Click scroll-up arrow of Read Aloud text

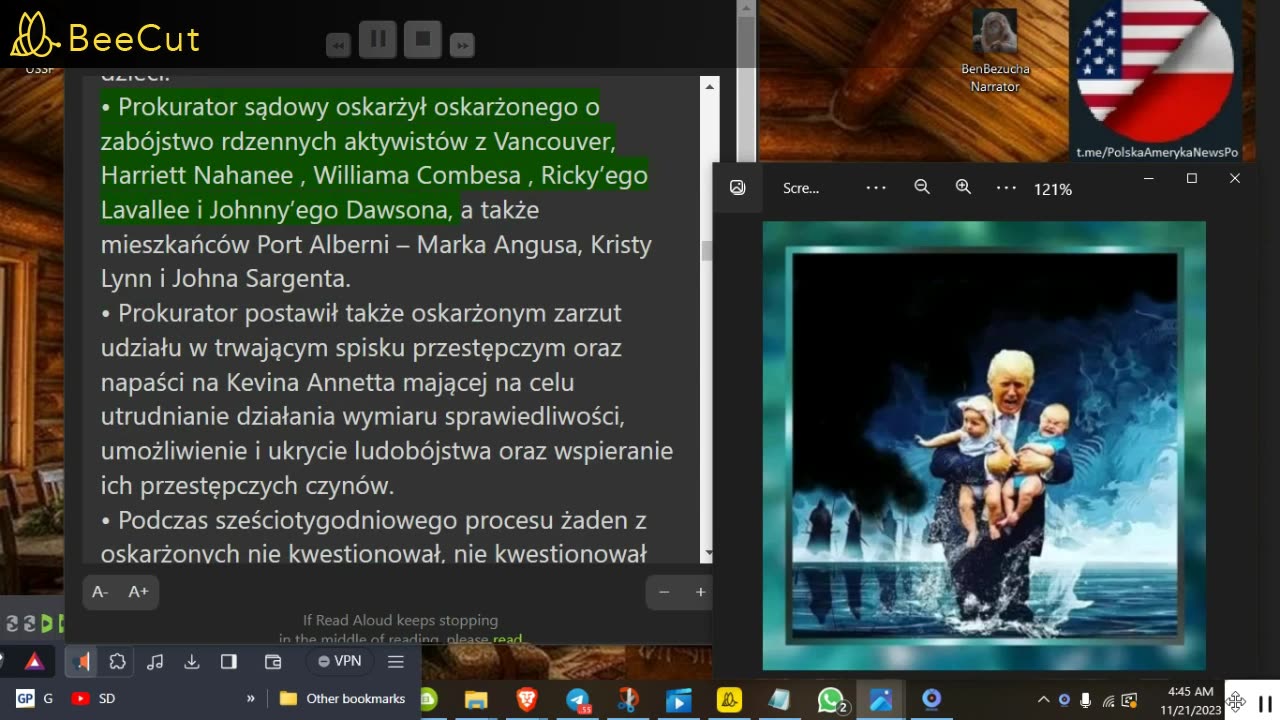709,87
